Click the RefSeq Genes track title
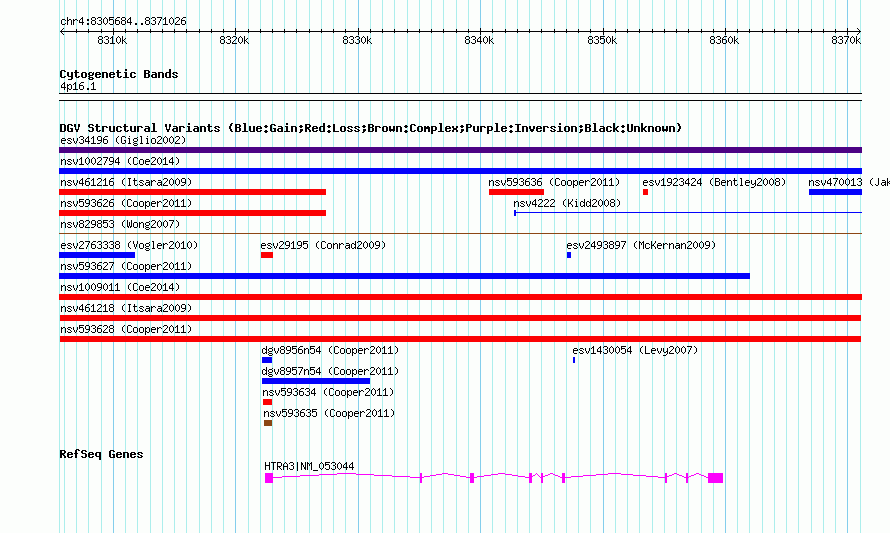Image resolution: width=890 pixels, height=533 pixels. pos(101,454)
